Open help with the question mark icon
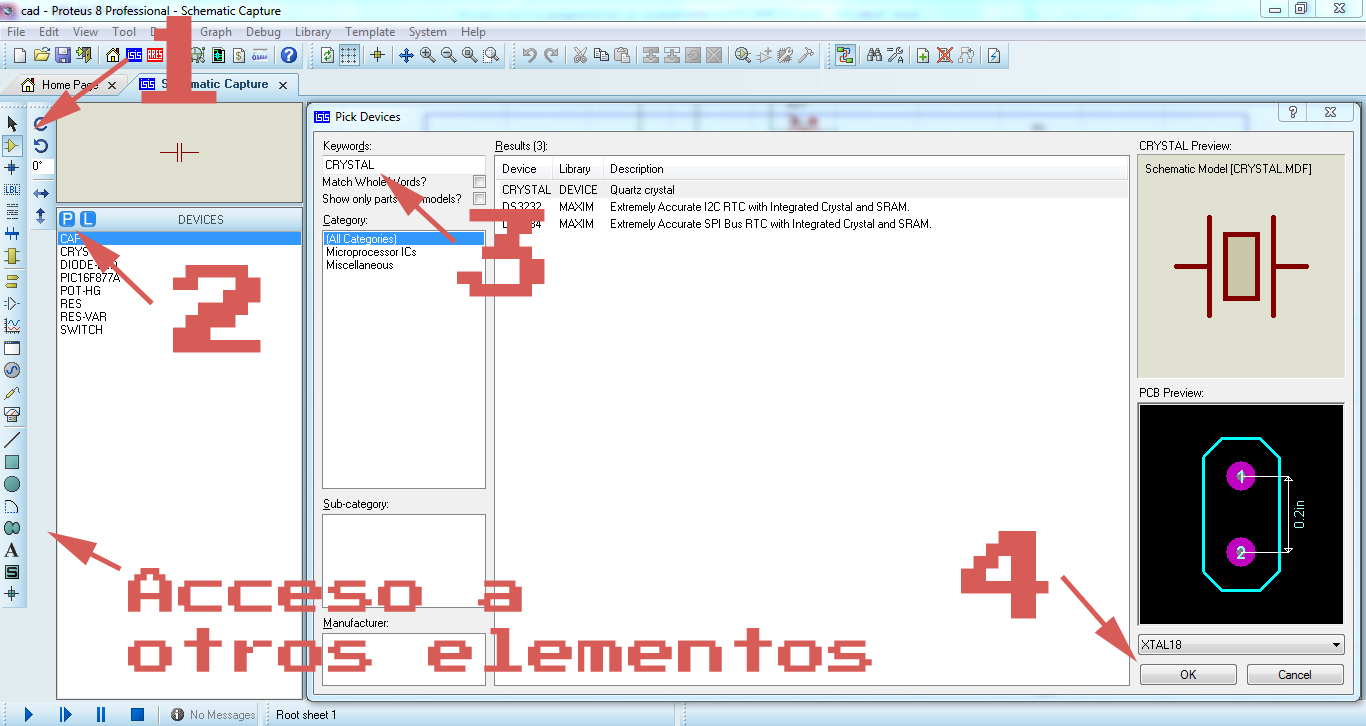The image size is (1366, 726). pyautogui.click(x=289, y=55)
